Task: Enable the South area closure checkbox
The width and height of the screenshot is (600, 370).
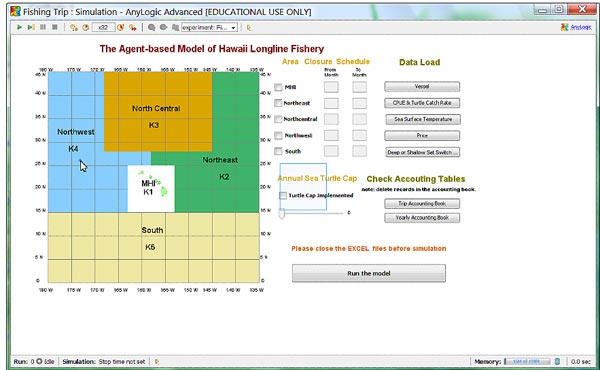Action: click(x=279, y=151)
